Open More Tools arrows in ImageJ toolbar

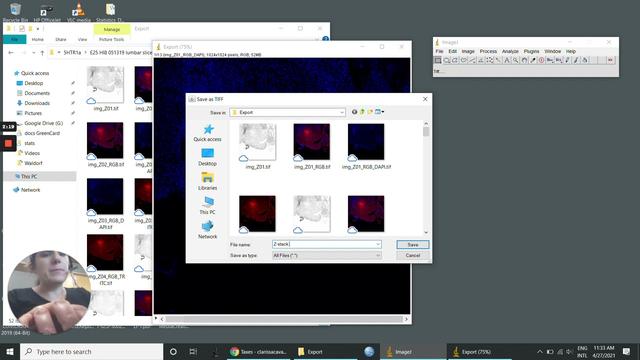(610, 60)
